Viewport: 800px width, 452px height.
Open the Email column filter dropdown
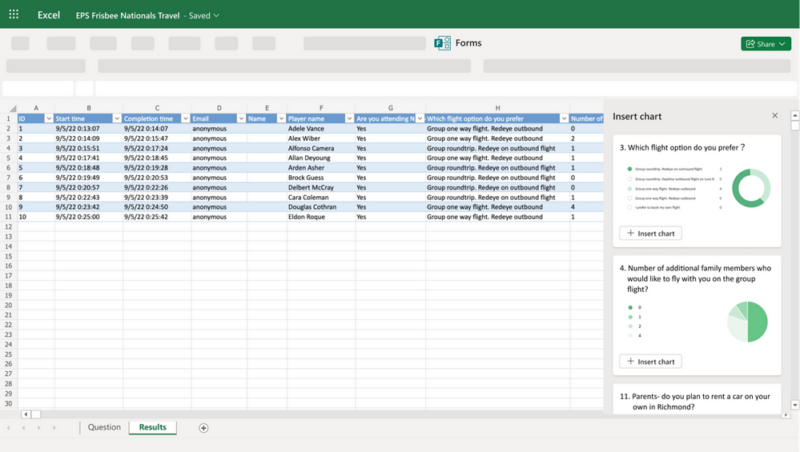pos(241,118)
